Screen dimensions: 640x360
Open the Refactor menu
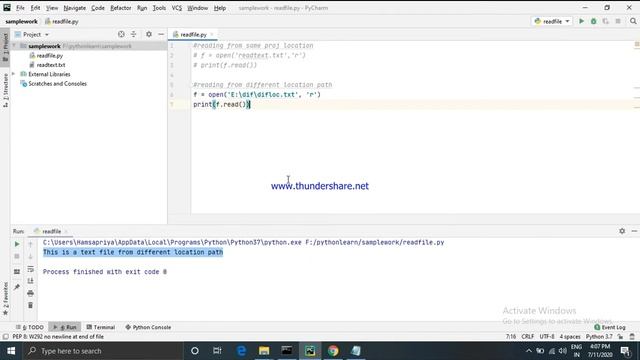pyautogui.click(x=120, y=8)
